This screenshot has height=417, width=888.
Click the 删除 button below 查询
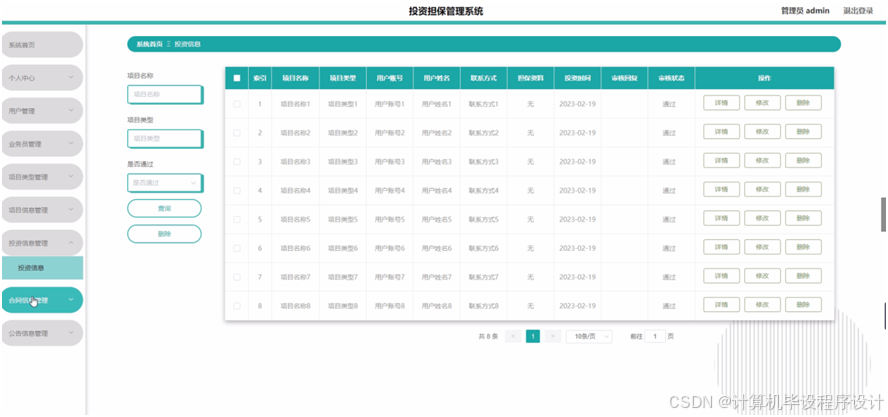point(164,234)
